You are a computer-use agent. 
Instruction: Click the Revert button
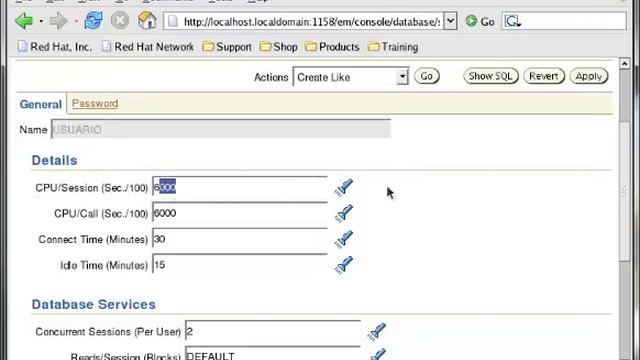coord(544,76)
